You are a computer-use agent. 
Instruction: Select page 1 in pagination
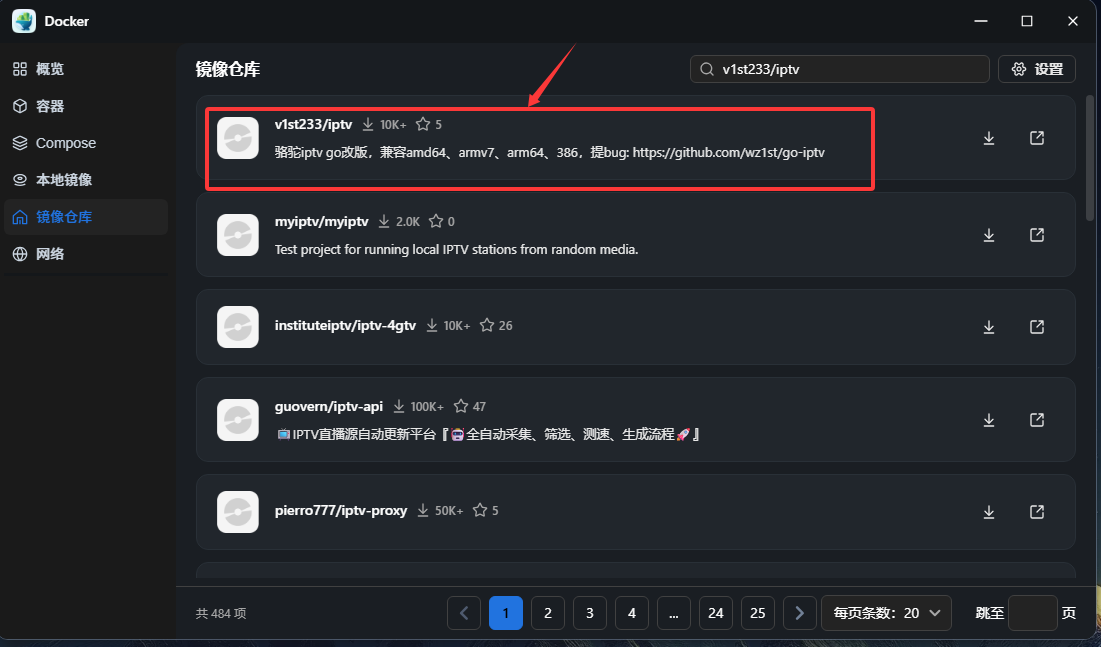tap(506, 613)
